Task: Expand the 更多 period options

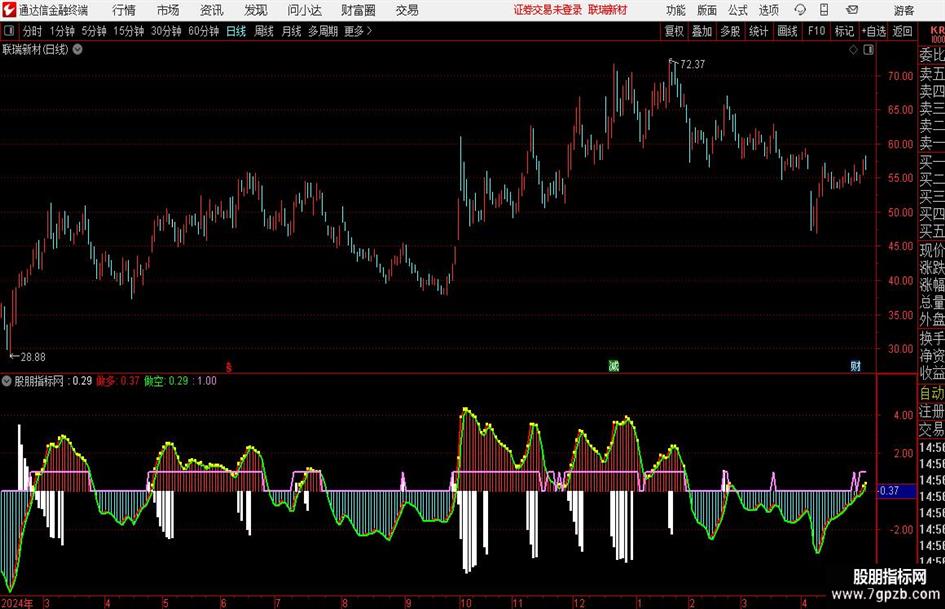Action: tap(358, 31)
